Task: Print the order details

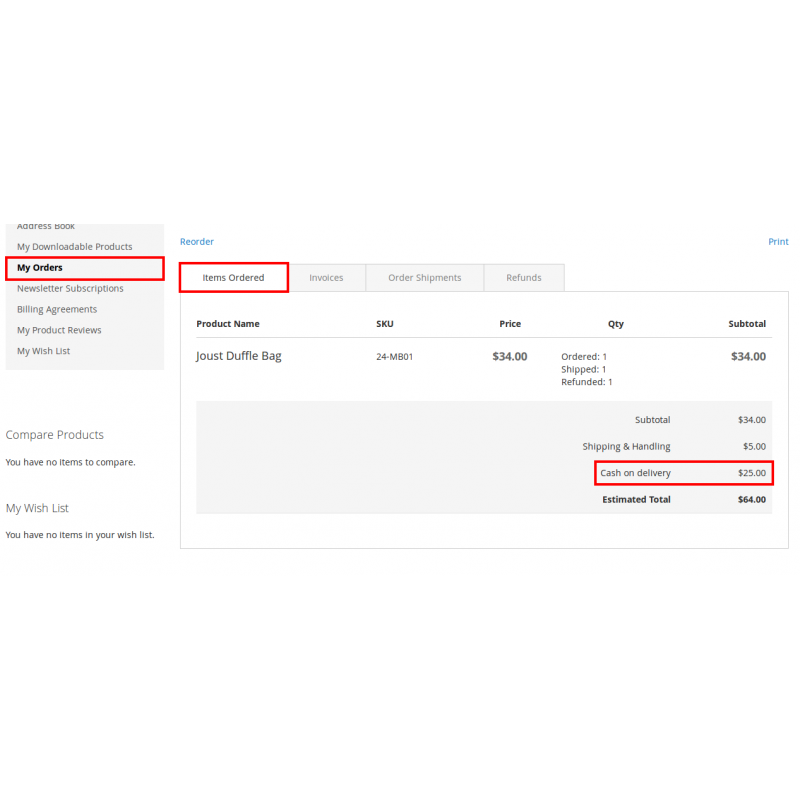Action: pos(778,241)
